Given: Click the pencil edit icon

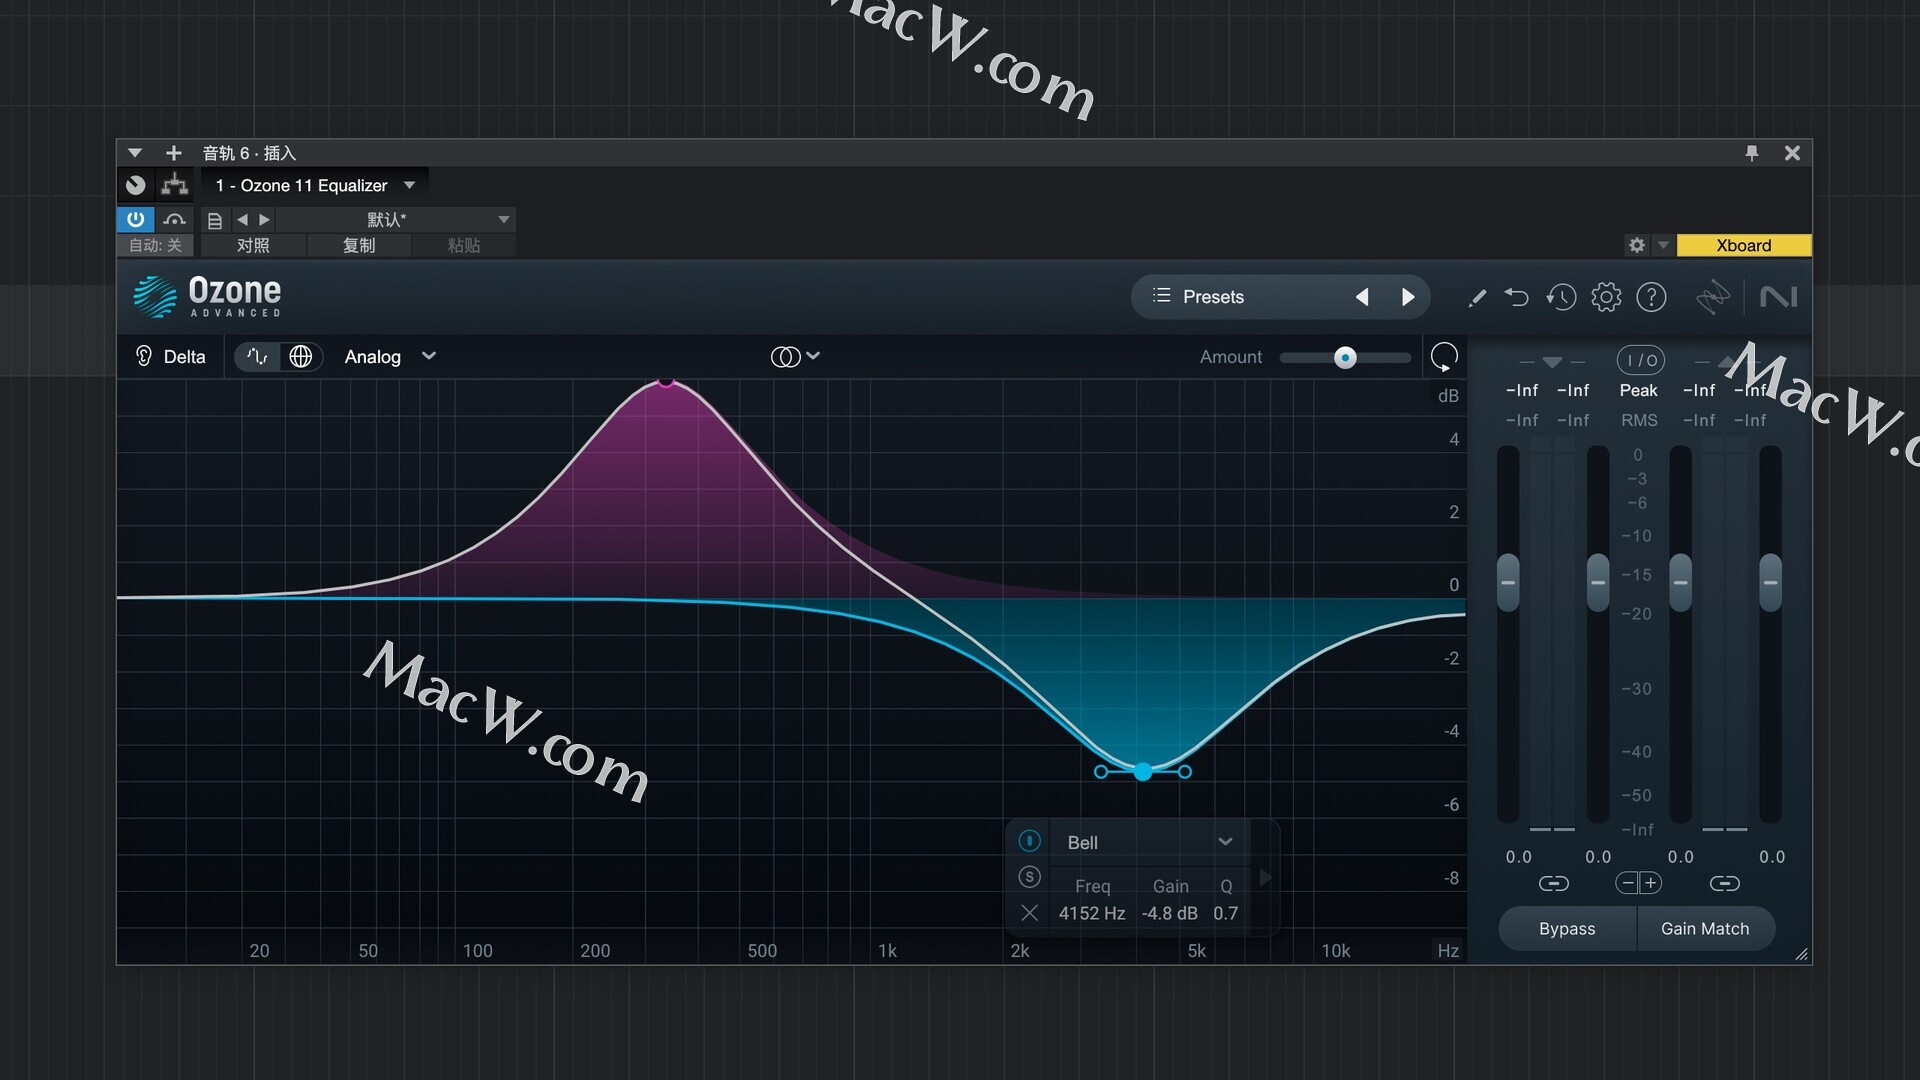Looking at the screenshot, I should coord(1477,297).
